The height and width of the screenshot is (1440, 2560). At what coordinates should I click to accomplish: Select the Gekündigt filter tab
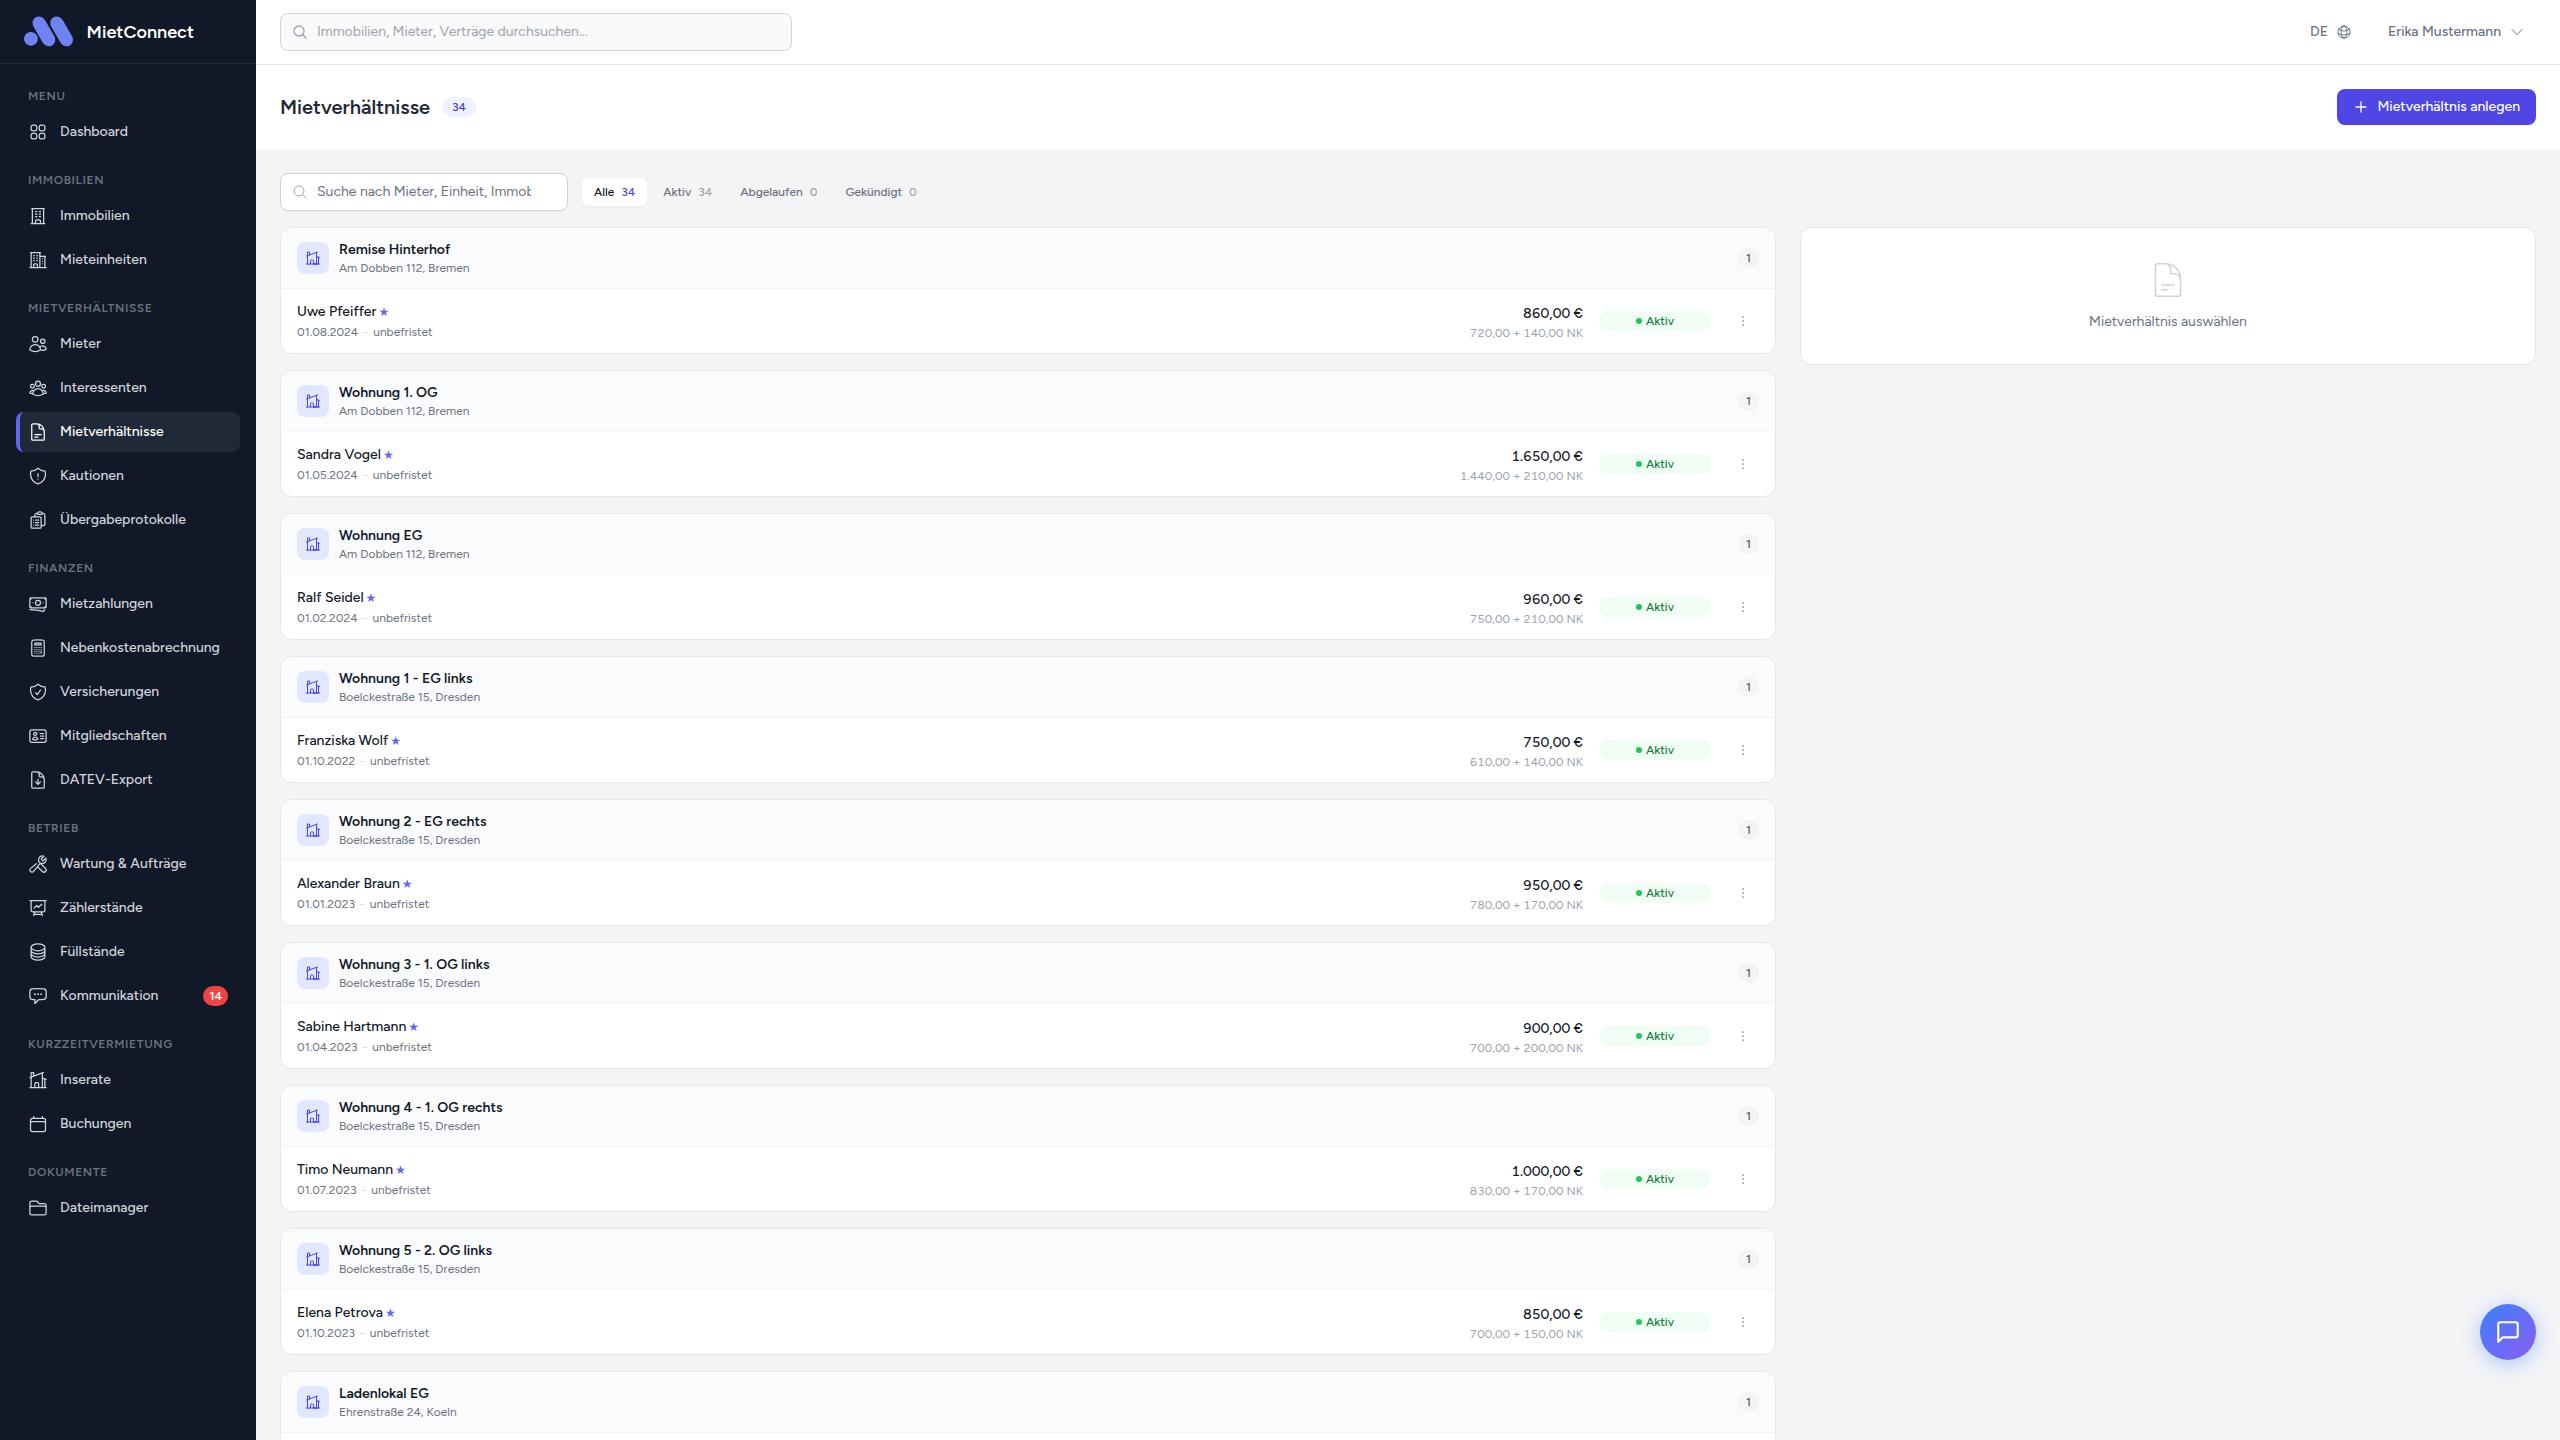tap(880, 192)
